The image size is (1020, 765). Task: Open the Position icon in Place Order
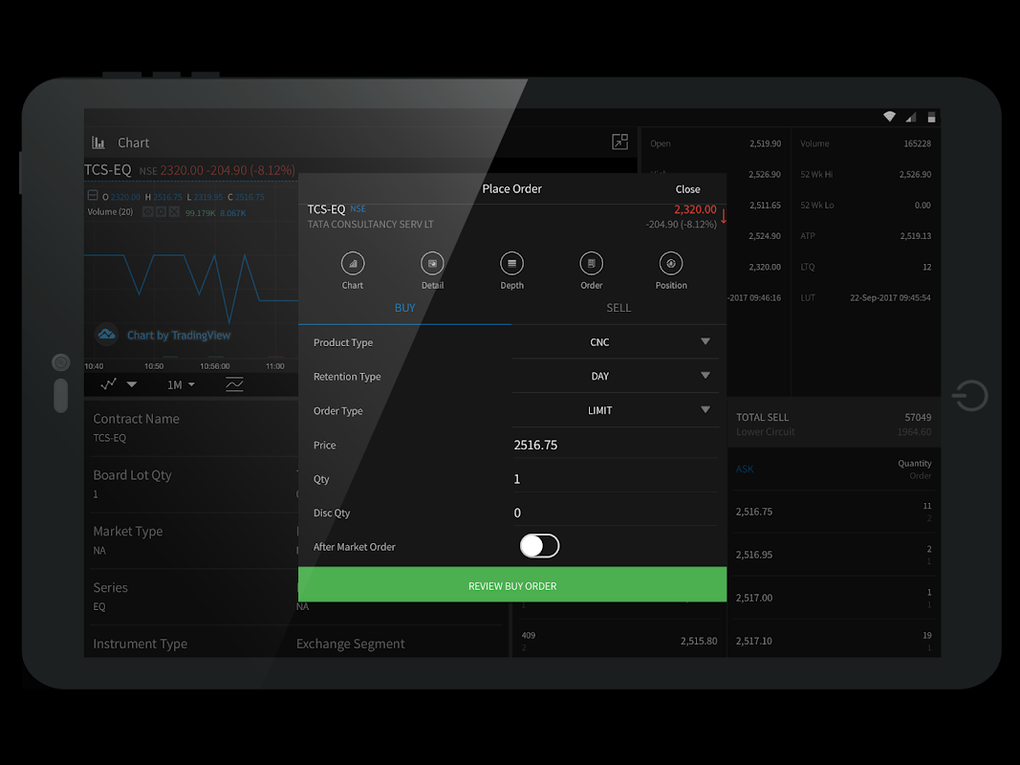pos(671,263)
